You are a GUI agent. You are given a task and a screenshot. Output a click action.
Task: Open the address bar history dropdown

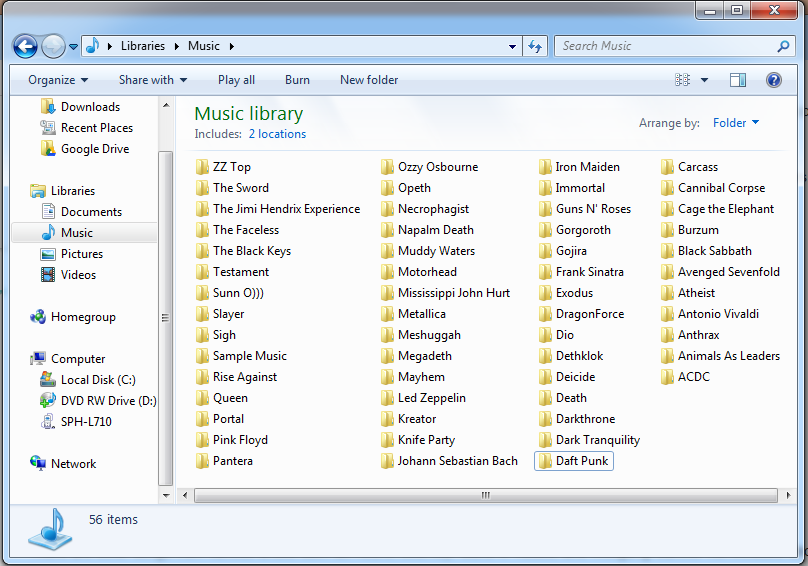click(512, 46)
